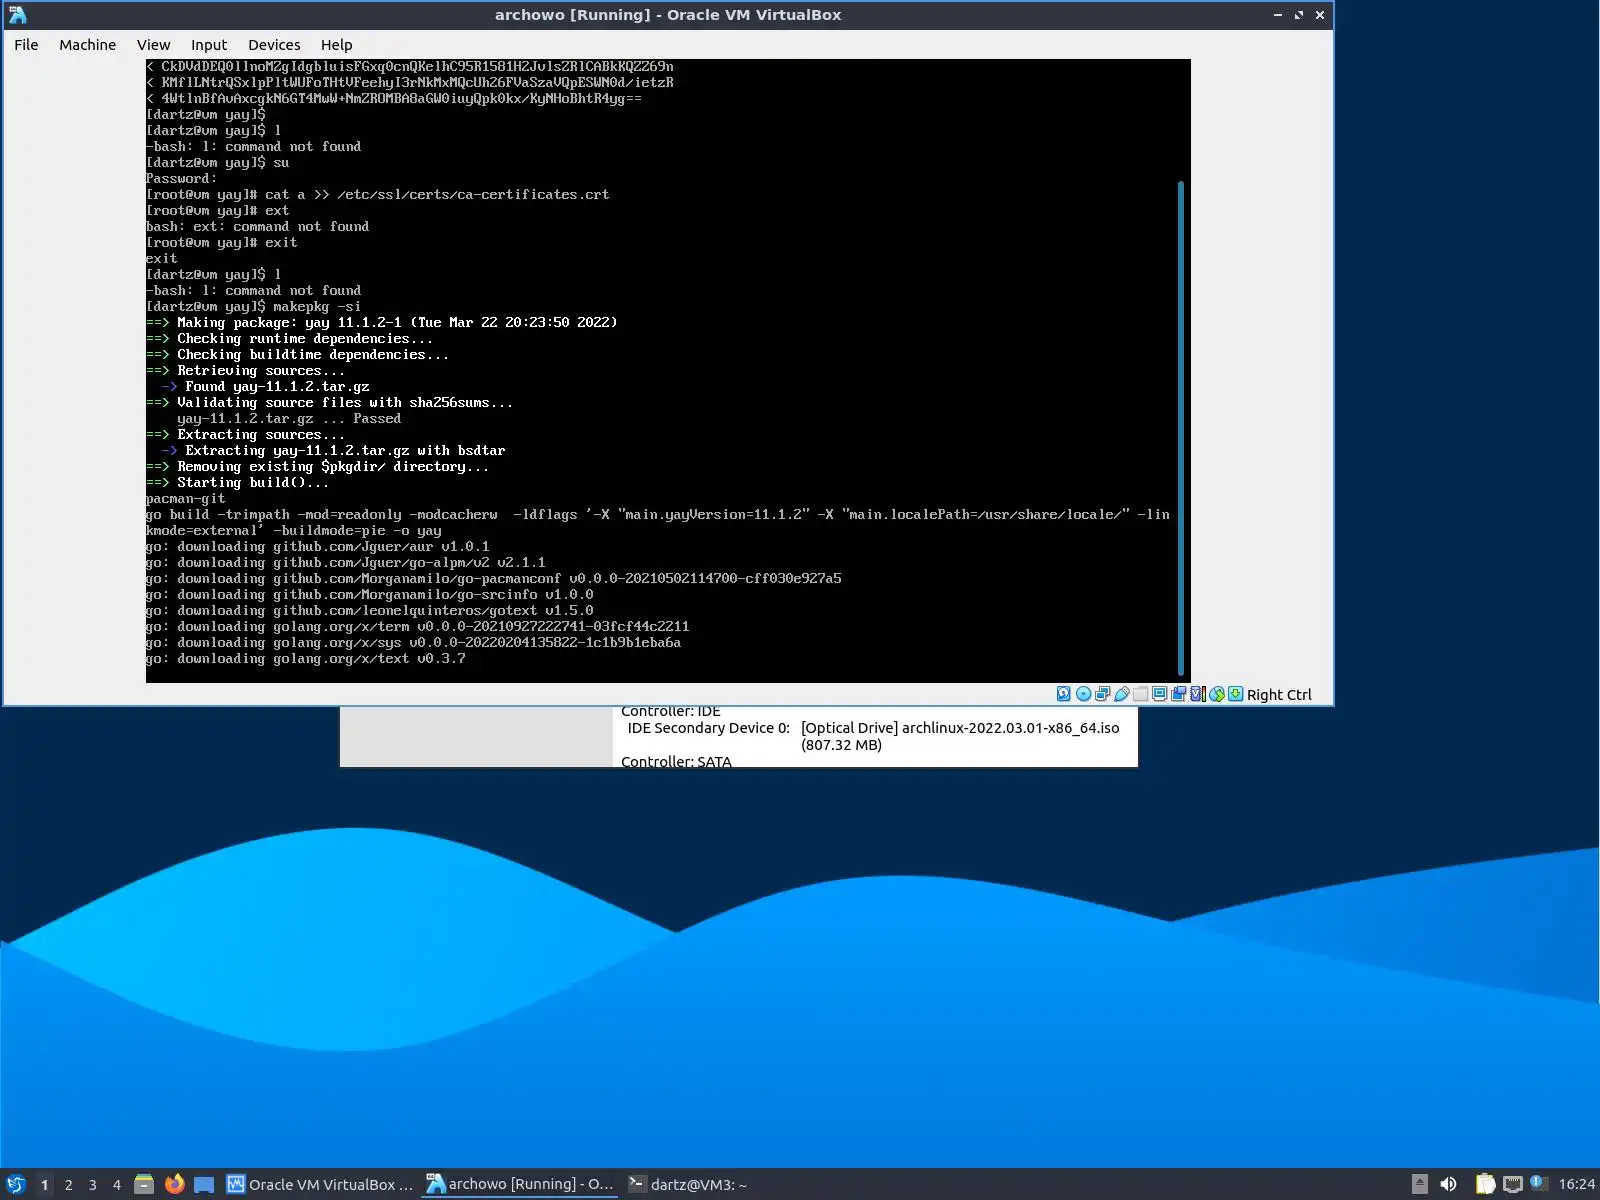The height and width of the screenshot is (1200, 1600).
Task: Close the archowo VM window
Action: [1320, 15]
